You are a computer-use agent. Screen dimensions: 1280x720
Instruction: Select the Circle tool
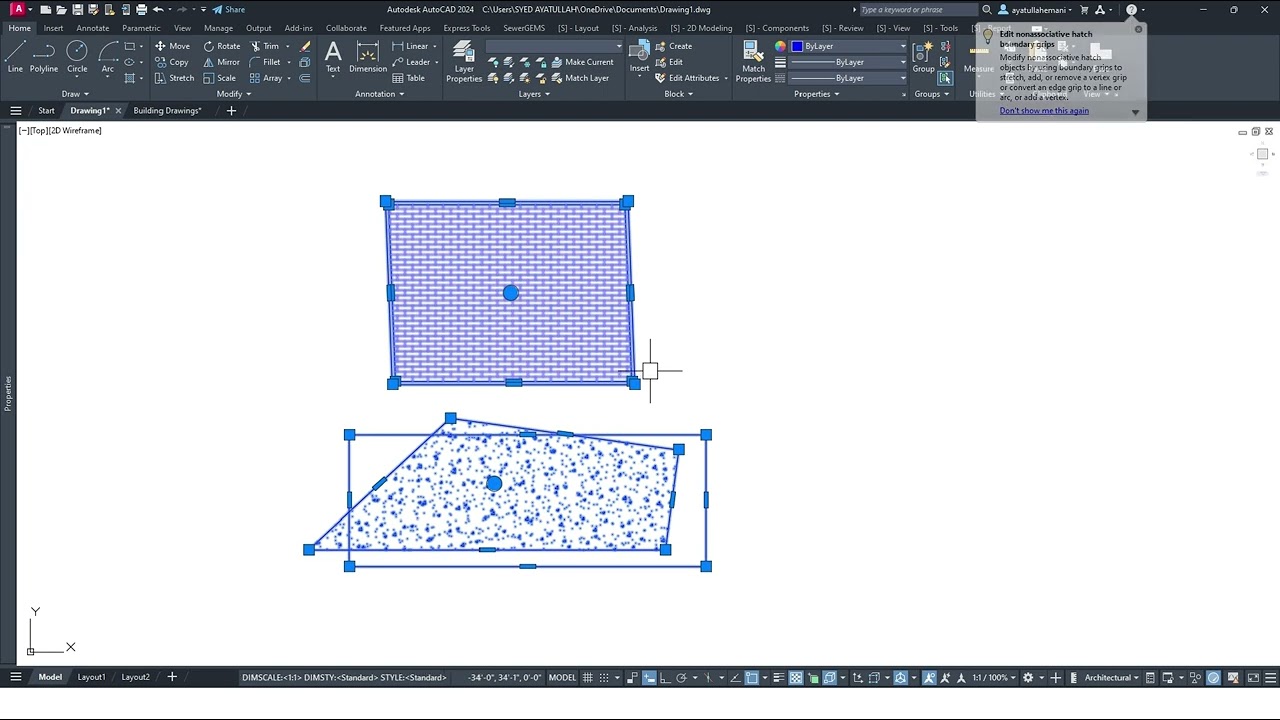[77, 56]
